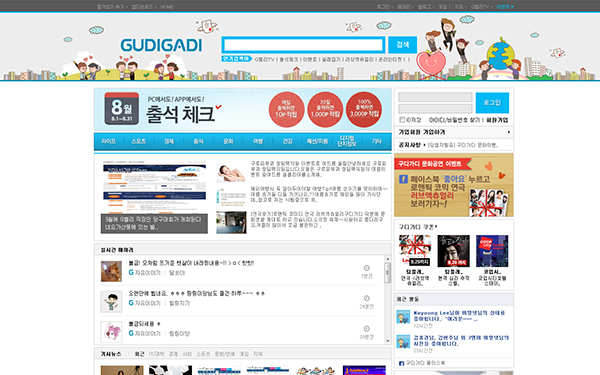Go to the 여행 category
The image size is (600, 375).
click(x=258, y=141)
